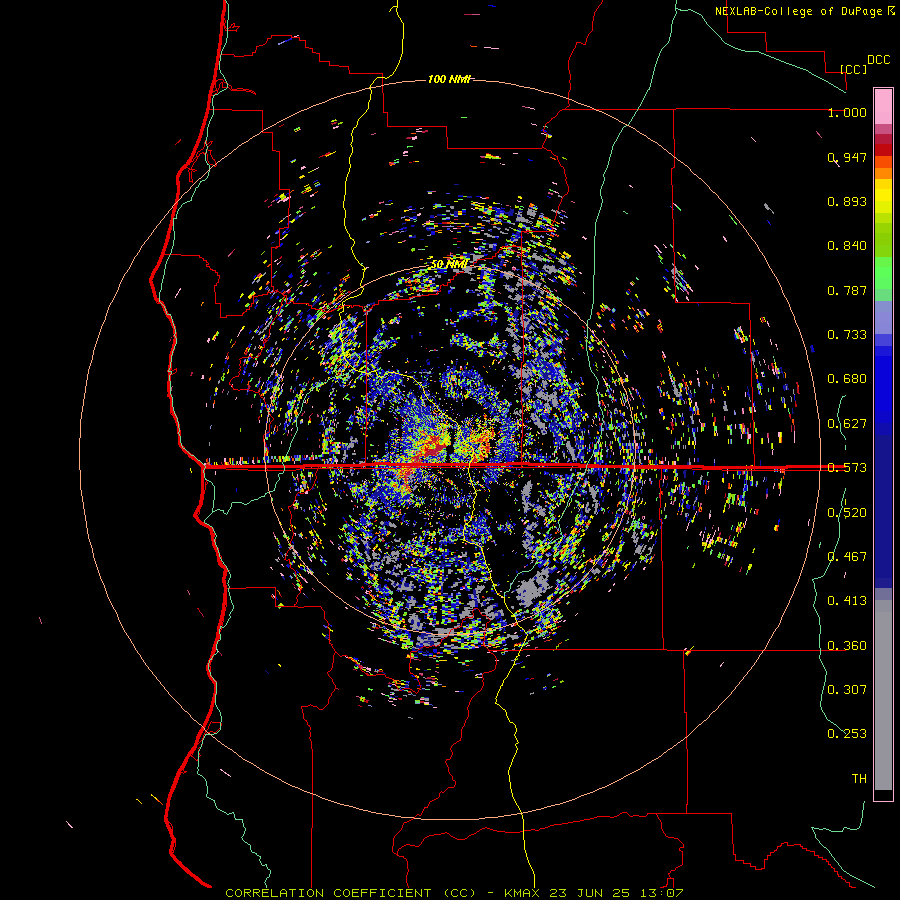
Task: Click the [CC] units label
Action: (x=854, y=69)
